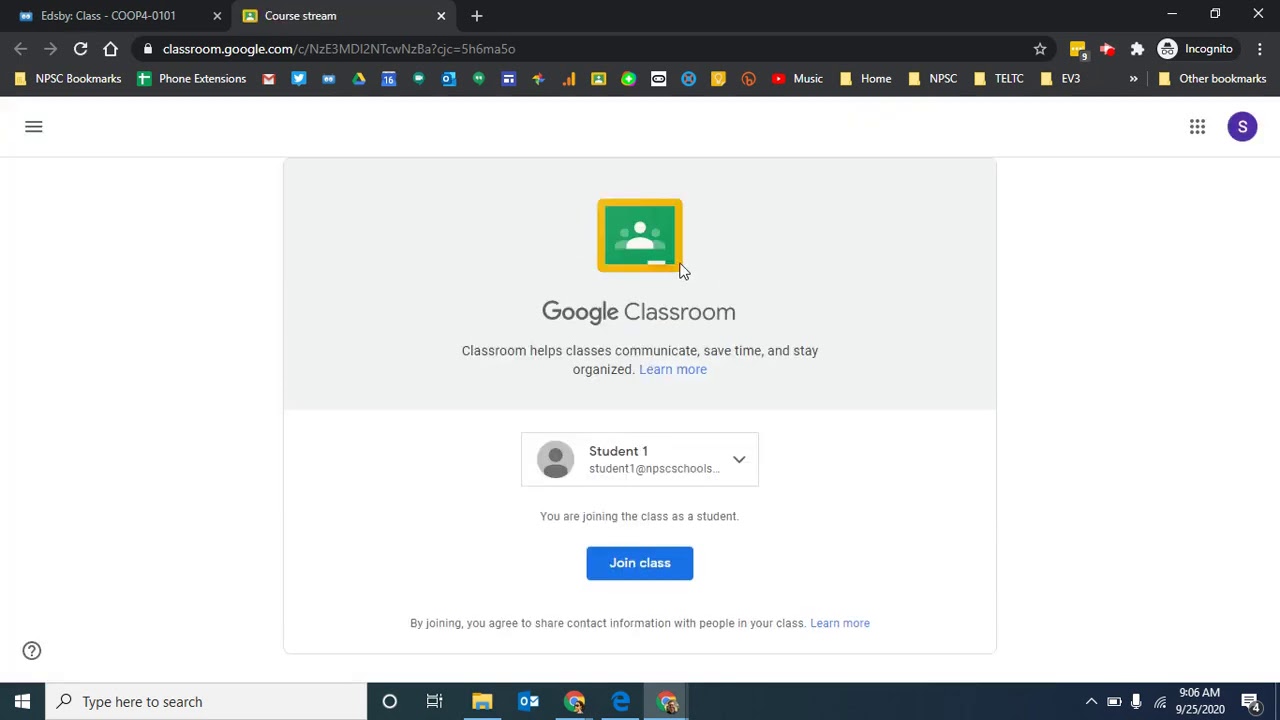The image size is (1280, 720).
Task: Click the Google Classroom chalkboard logo
Action: click(x=640, y=235)
